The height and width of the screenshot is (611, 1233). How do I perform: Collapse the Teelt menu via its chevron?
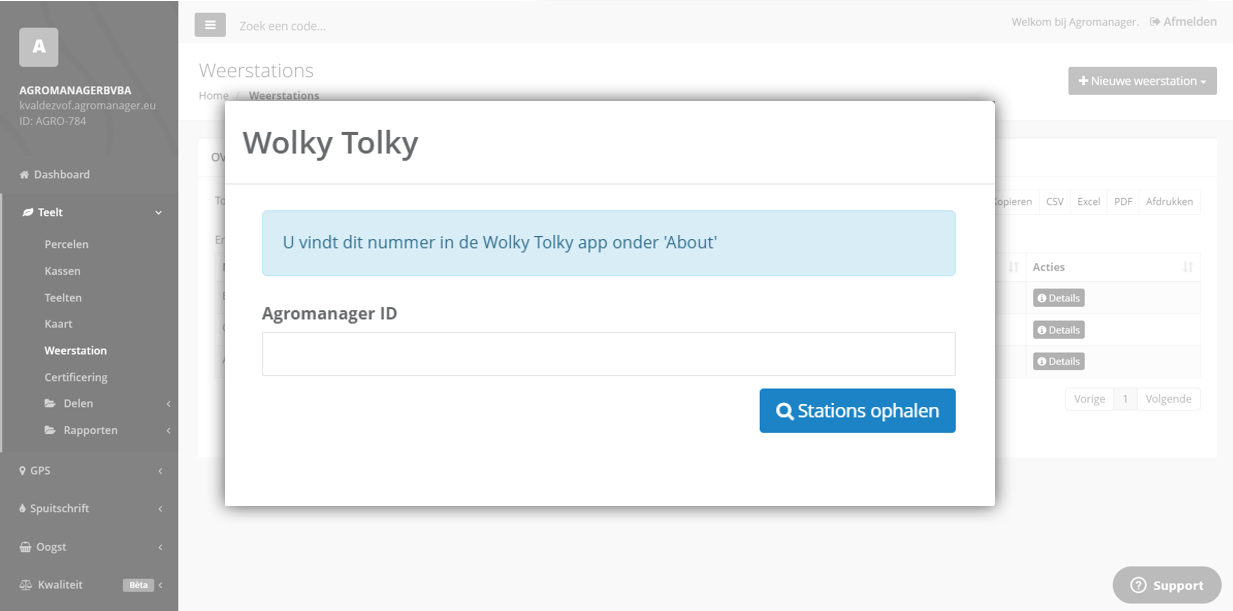click(x=158, y=212)
